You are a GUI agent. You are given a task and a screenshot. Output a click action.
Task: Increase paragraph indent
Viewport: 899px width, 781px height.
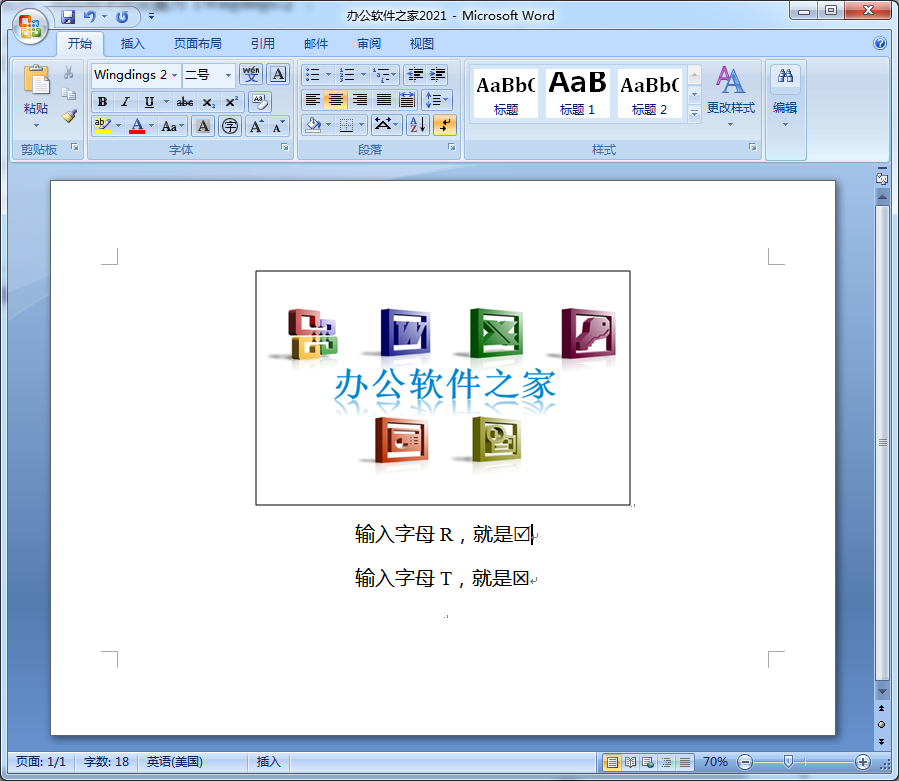tap(437, 75)
